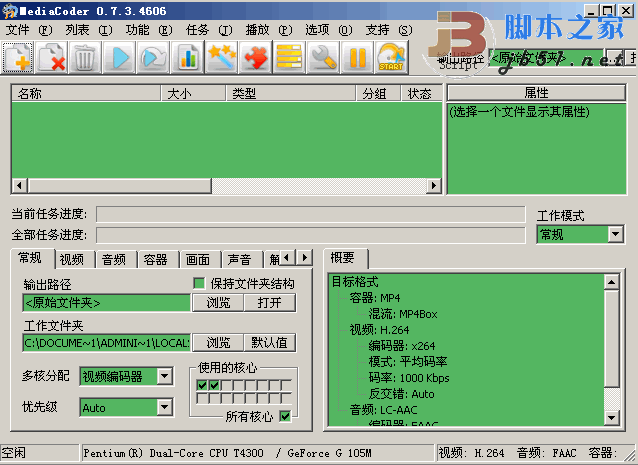Click the file list horizontal scrollbar thumb
The width and height of the screenshot is (638, 465).
[120, 186]
